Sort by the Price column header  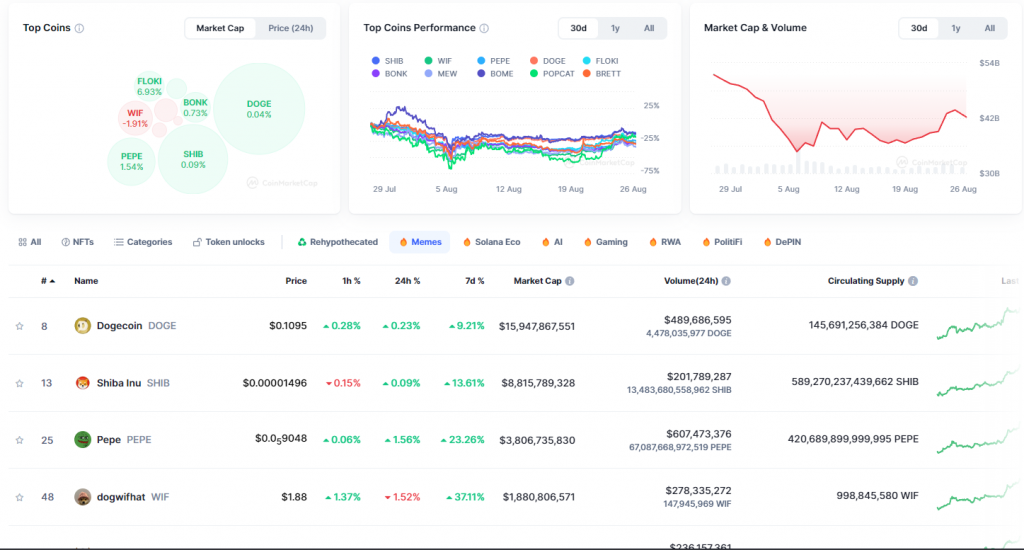[296, 281]
